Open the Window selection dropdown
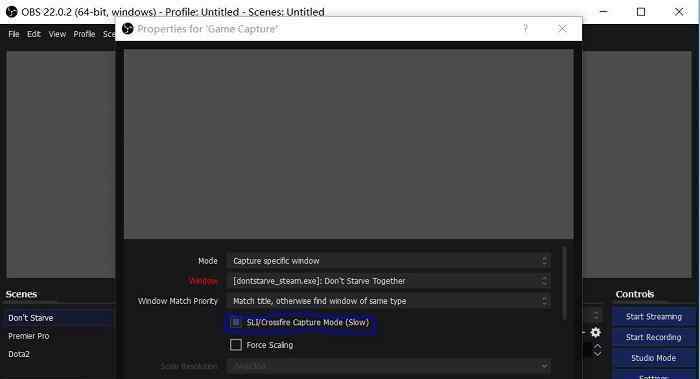 pos(388,281)
